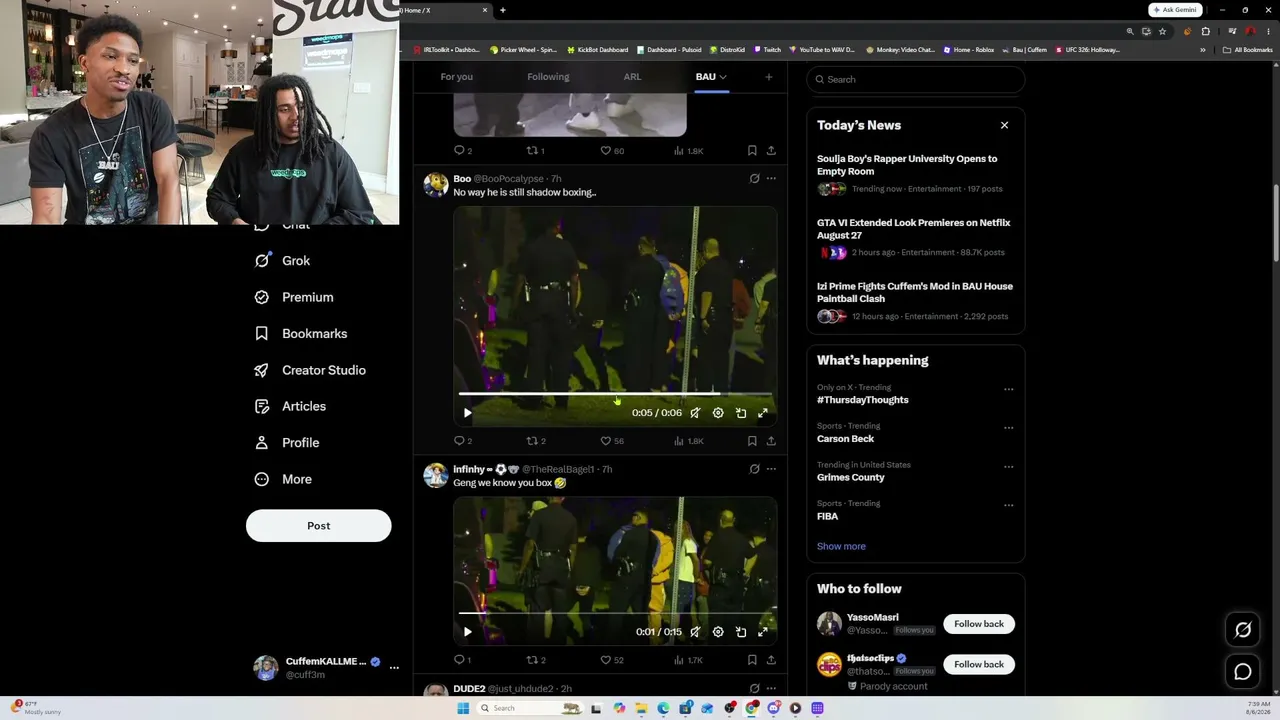
Task: Bookmark infinhy's post
Action: click(x=752, y=660)
